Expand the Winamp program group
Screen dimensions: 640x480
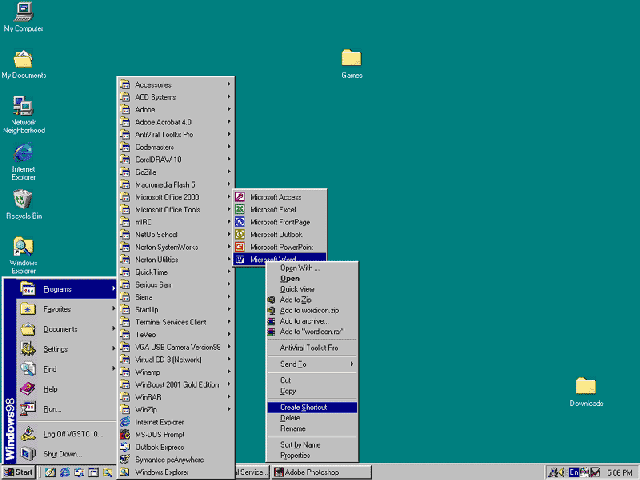click(176, 372)
